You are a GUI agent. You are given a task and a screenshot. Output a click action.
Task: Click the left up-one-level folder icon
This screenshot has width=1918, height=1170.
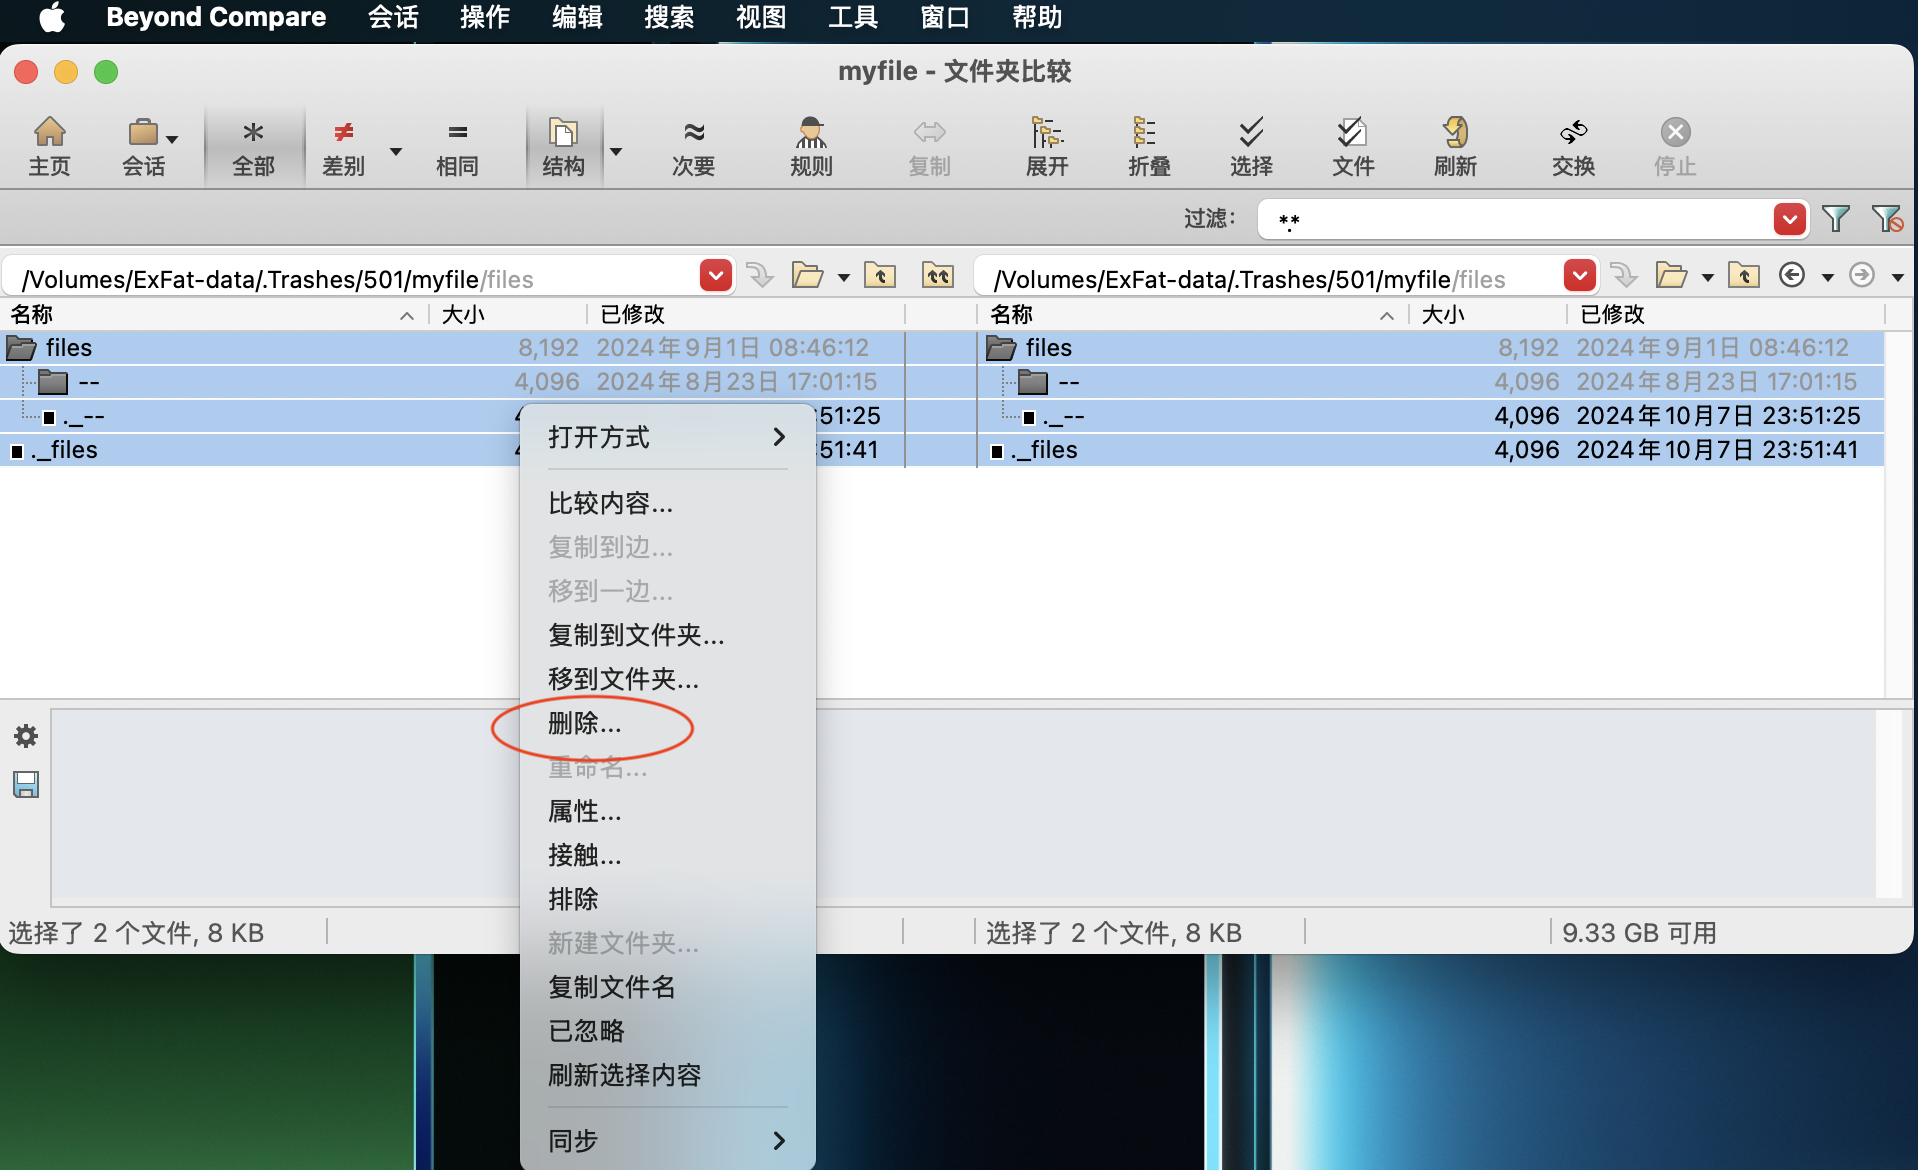(880, 275)
